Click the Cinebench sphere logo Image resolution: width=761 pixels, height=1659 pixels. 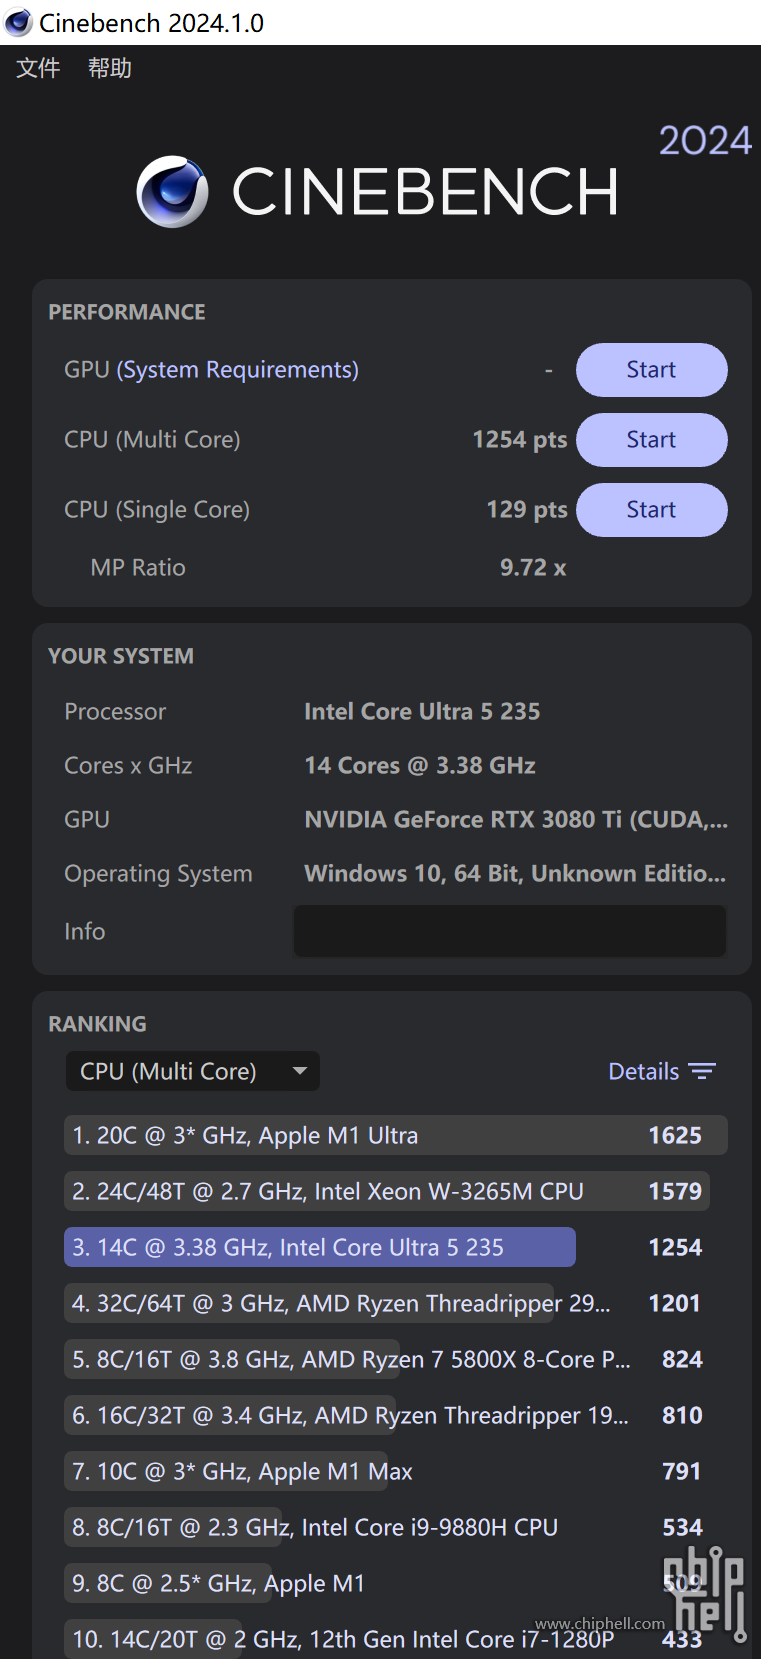(x=173, y=191)
